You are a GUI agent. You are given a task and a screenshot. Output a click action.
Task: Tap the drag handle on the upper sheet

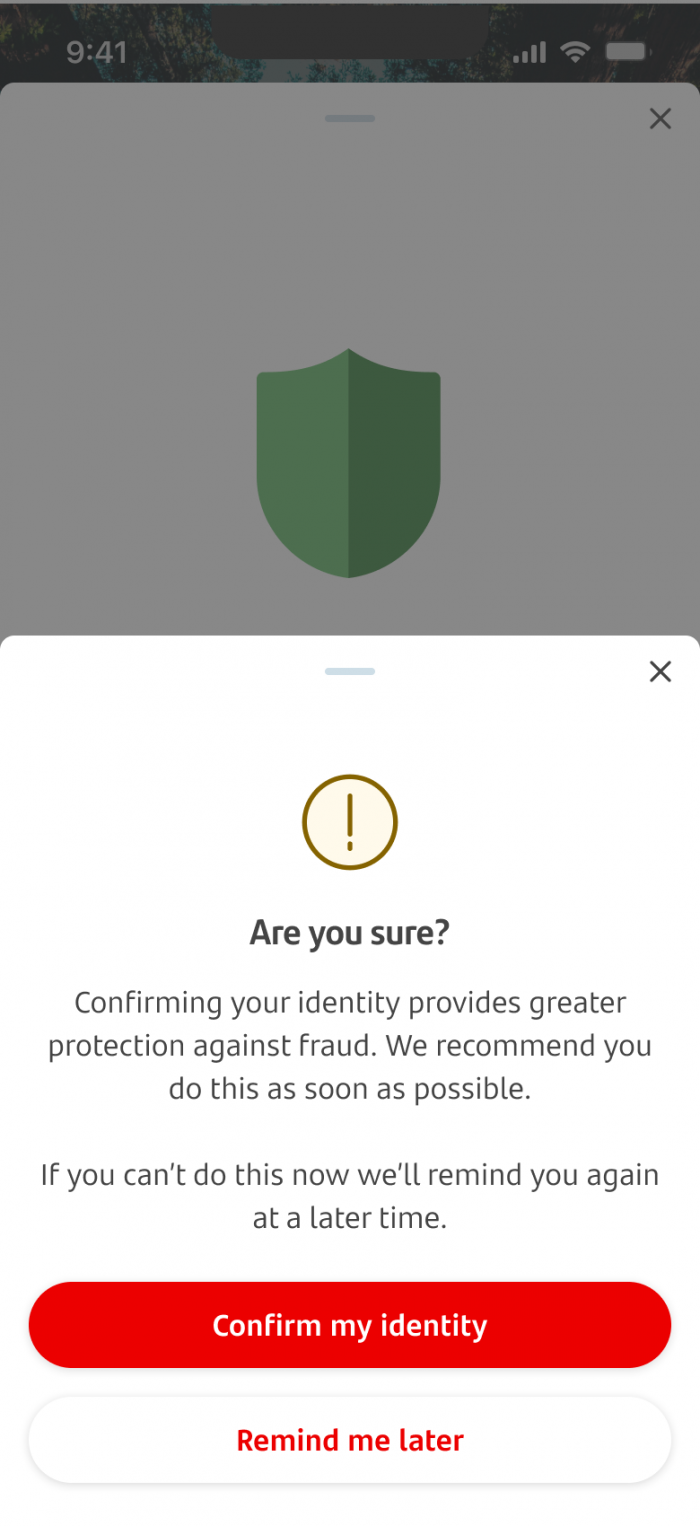pos(349,118)
